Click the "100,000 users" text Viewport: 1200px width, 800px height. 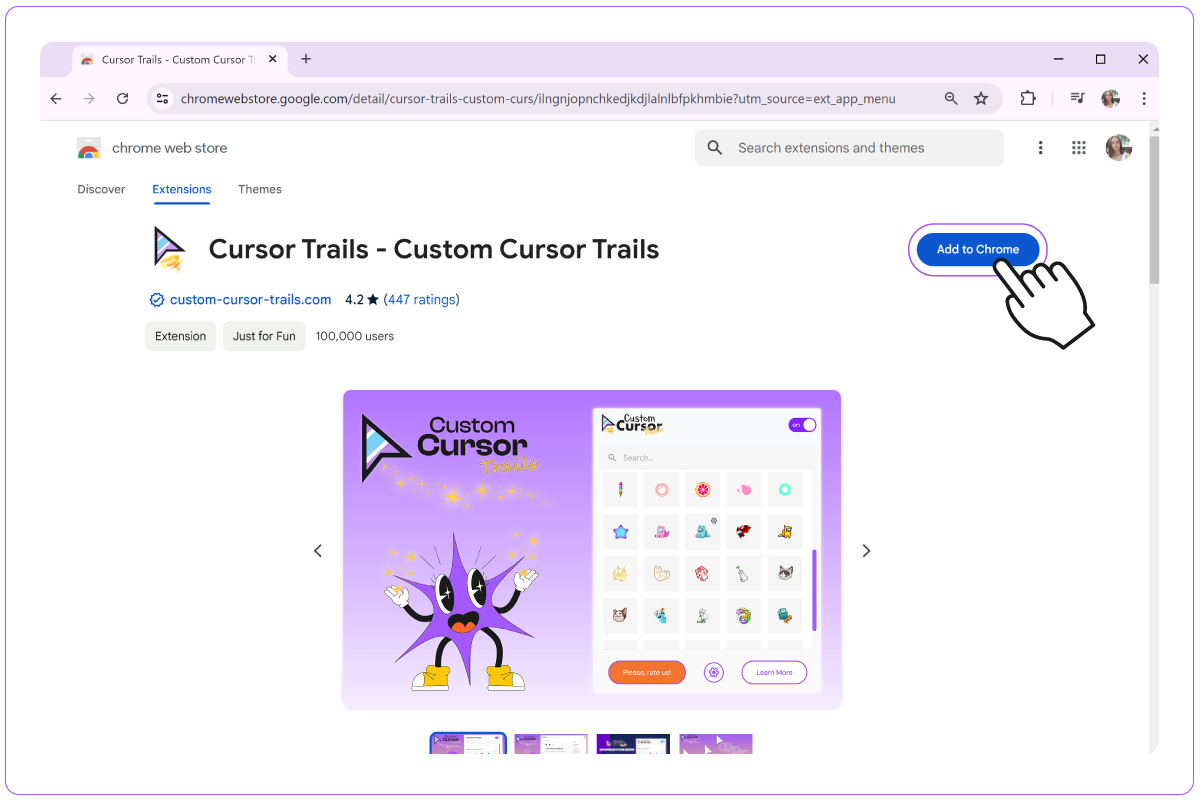click(x=355, y=336)
